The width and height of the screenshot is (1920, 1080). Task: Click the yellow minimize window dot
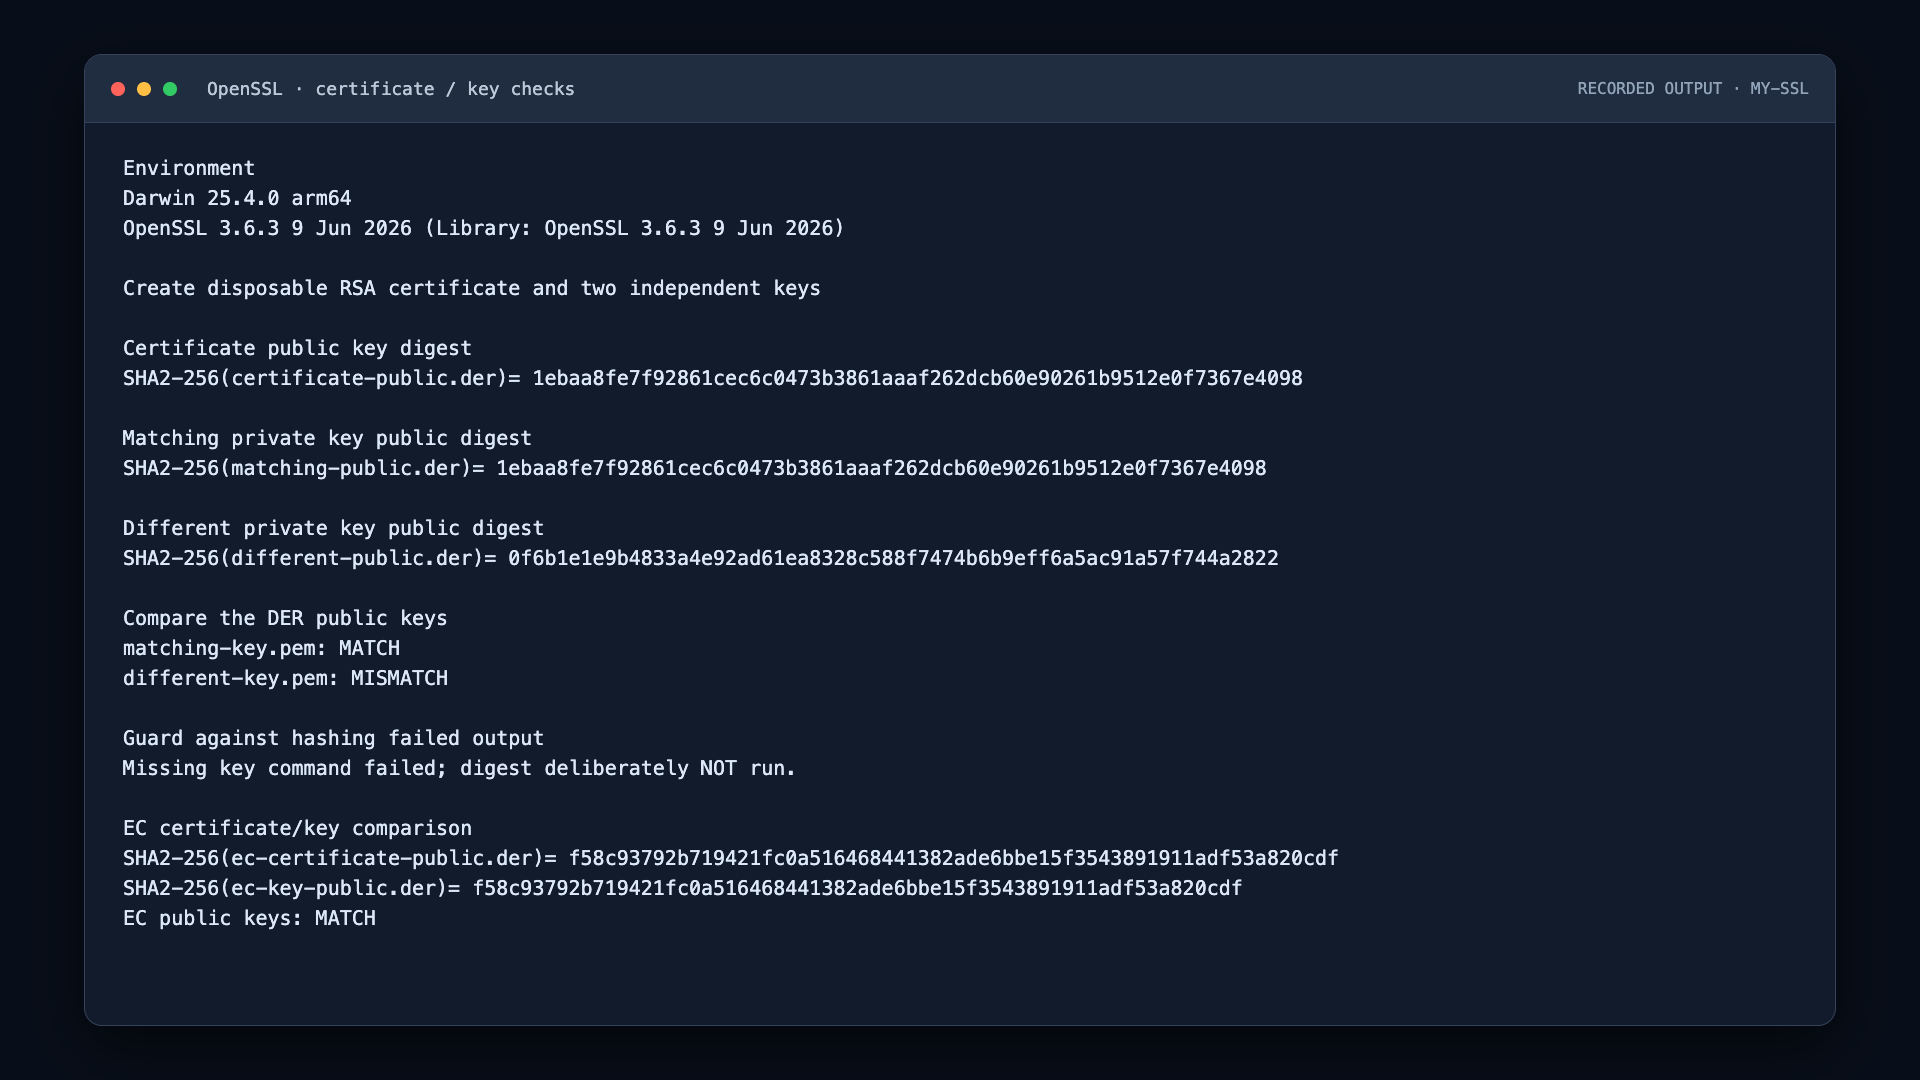point(144,89)
